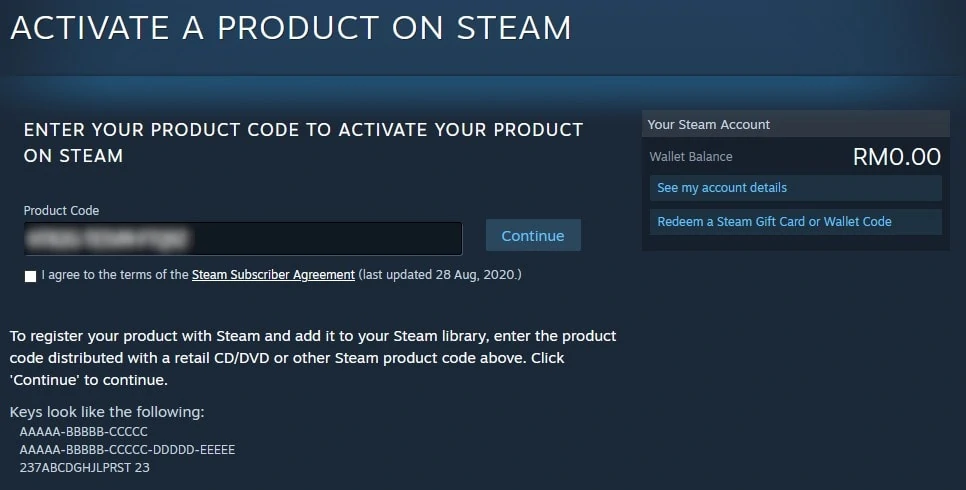
Task: Click the RM0.00 wallet balance amount
Action: point(896,157)
